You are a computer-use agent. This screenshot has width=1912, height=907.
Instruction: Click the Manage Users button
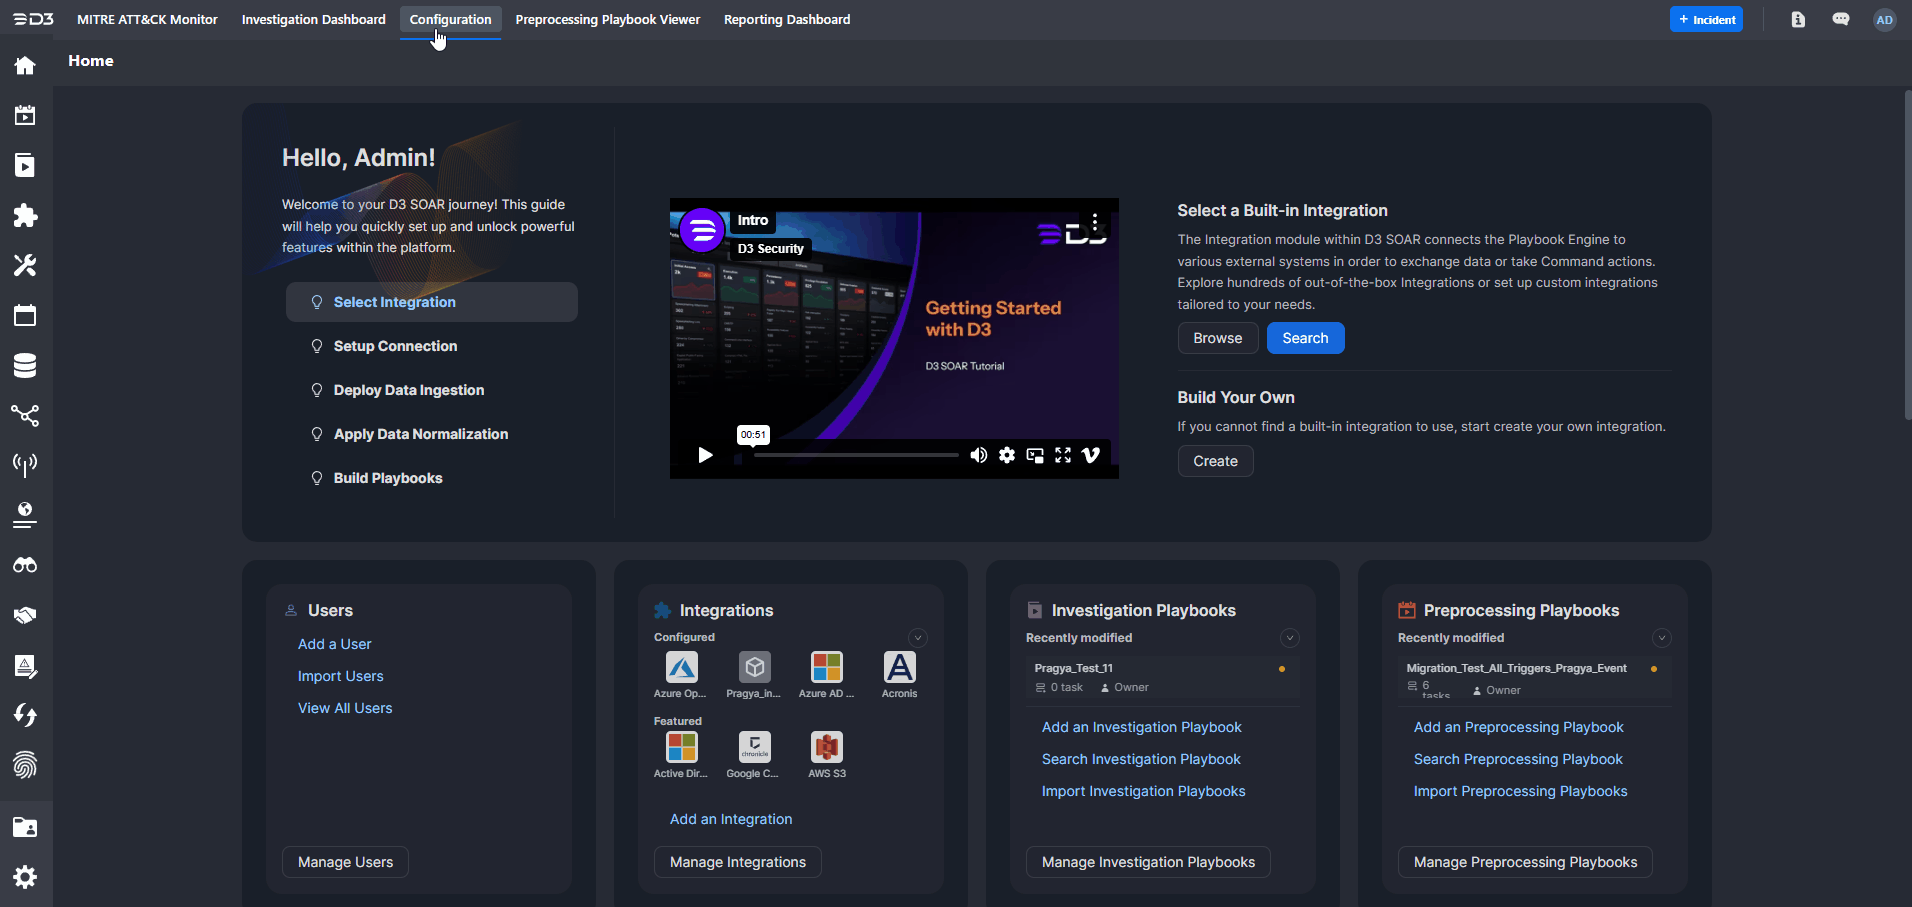click(345, 862)
